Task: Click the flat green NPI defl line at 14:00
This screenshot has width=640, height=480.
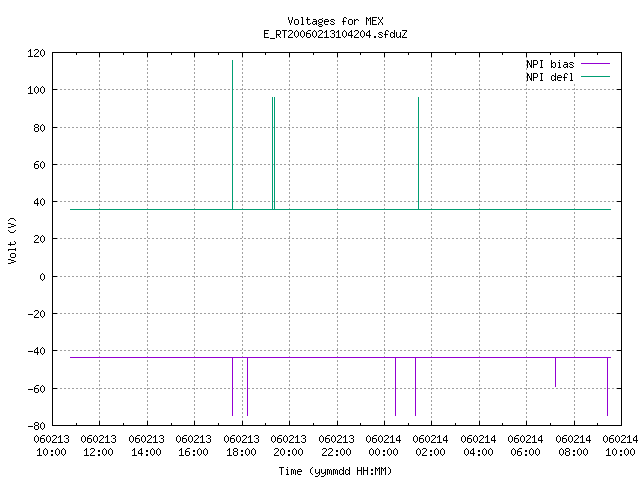Action: pos(147,209)
